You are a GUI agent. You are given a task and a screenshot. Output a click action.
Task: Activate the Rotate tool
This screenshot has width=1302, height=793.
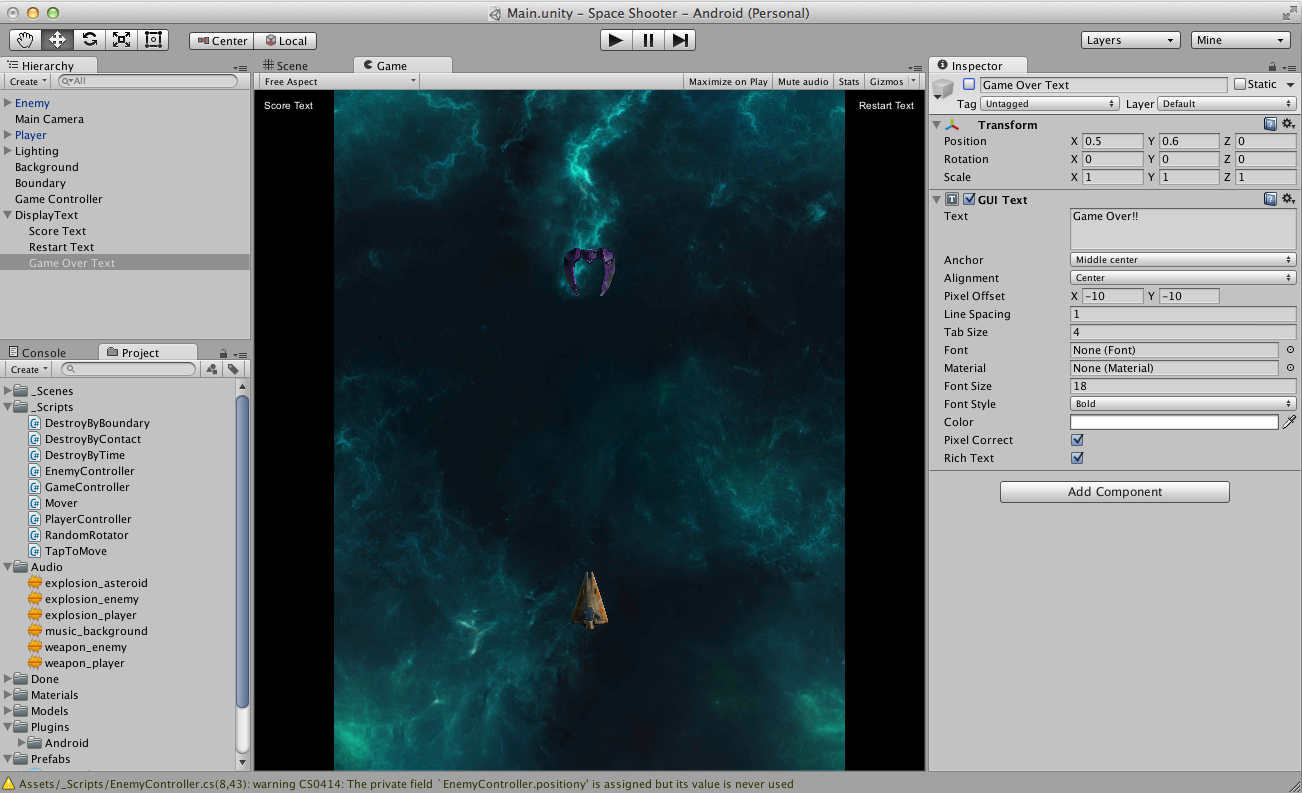pyautogui.click(x=89, y=40)
